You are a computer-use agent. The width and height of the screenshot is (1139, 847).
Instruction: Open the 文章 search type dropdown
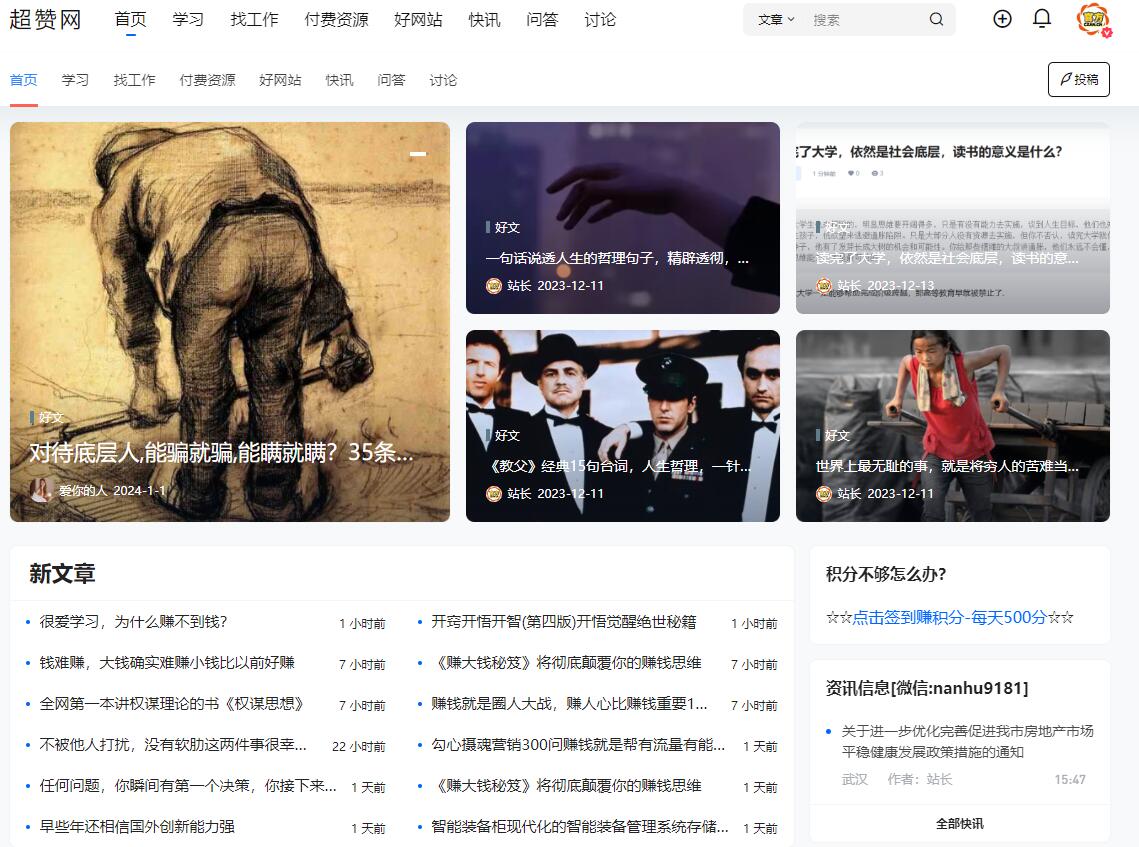pos(776,20)
